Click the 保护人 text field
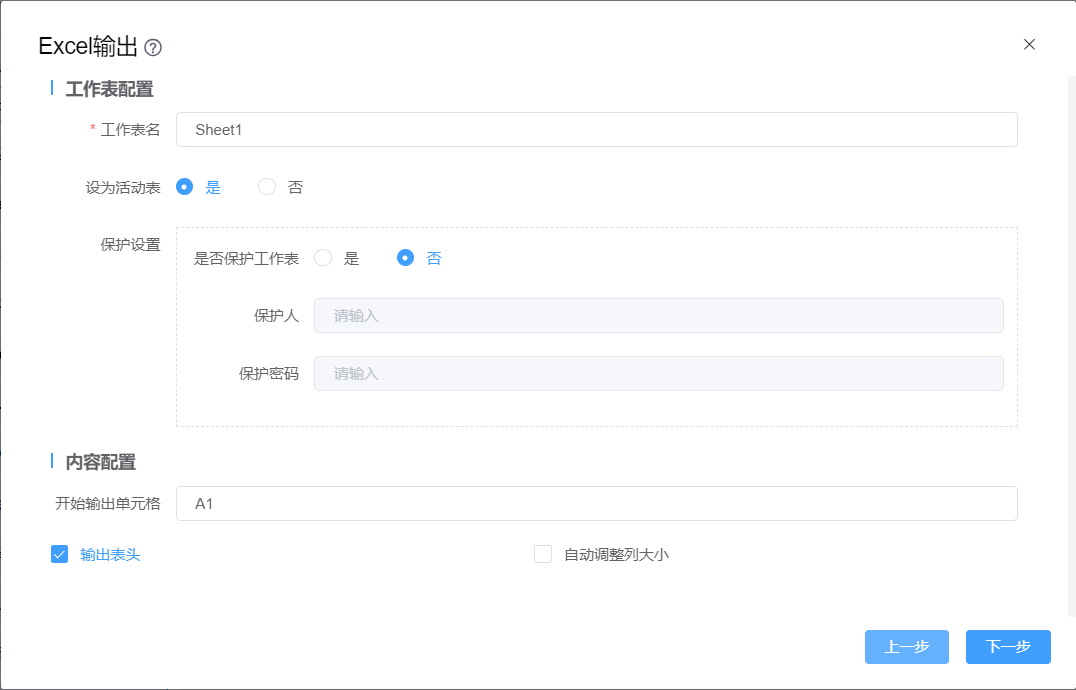The image size is (1076, 690). tap(658, 316)
